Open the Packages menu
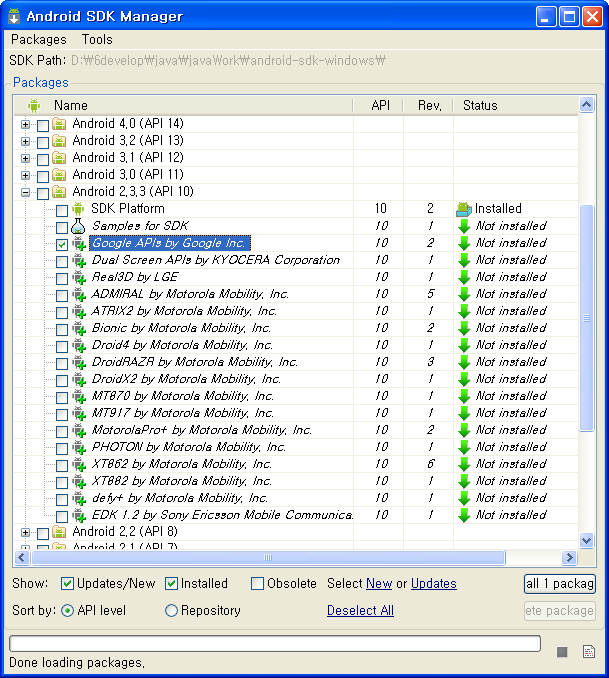 pos(39,39)
